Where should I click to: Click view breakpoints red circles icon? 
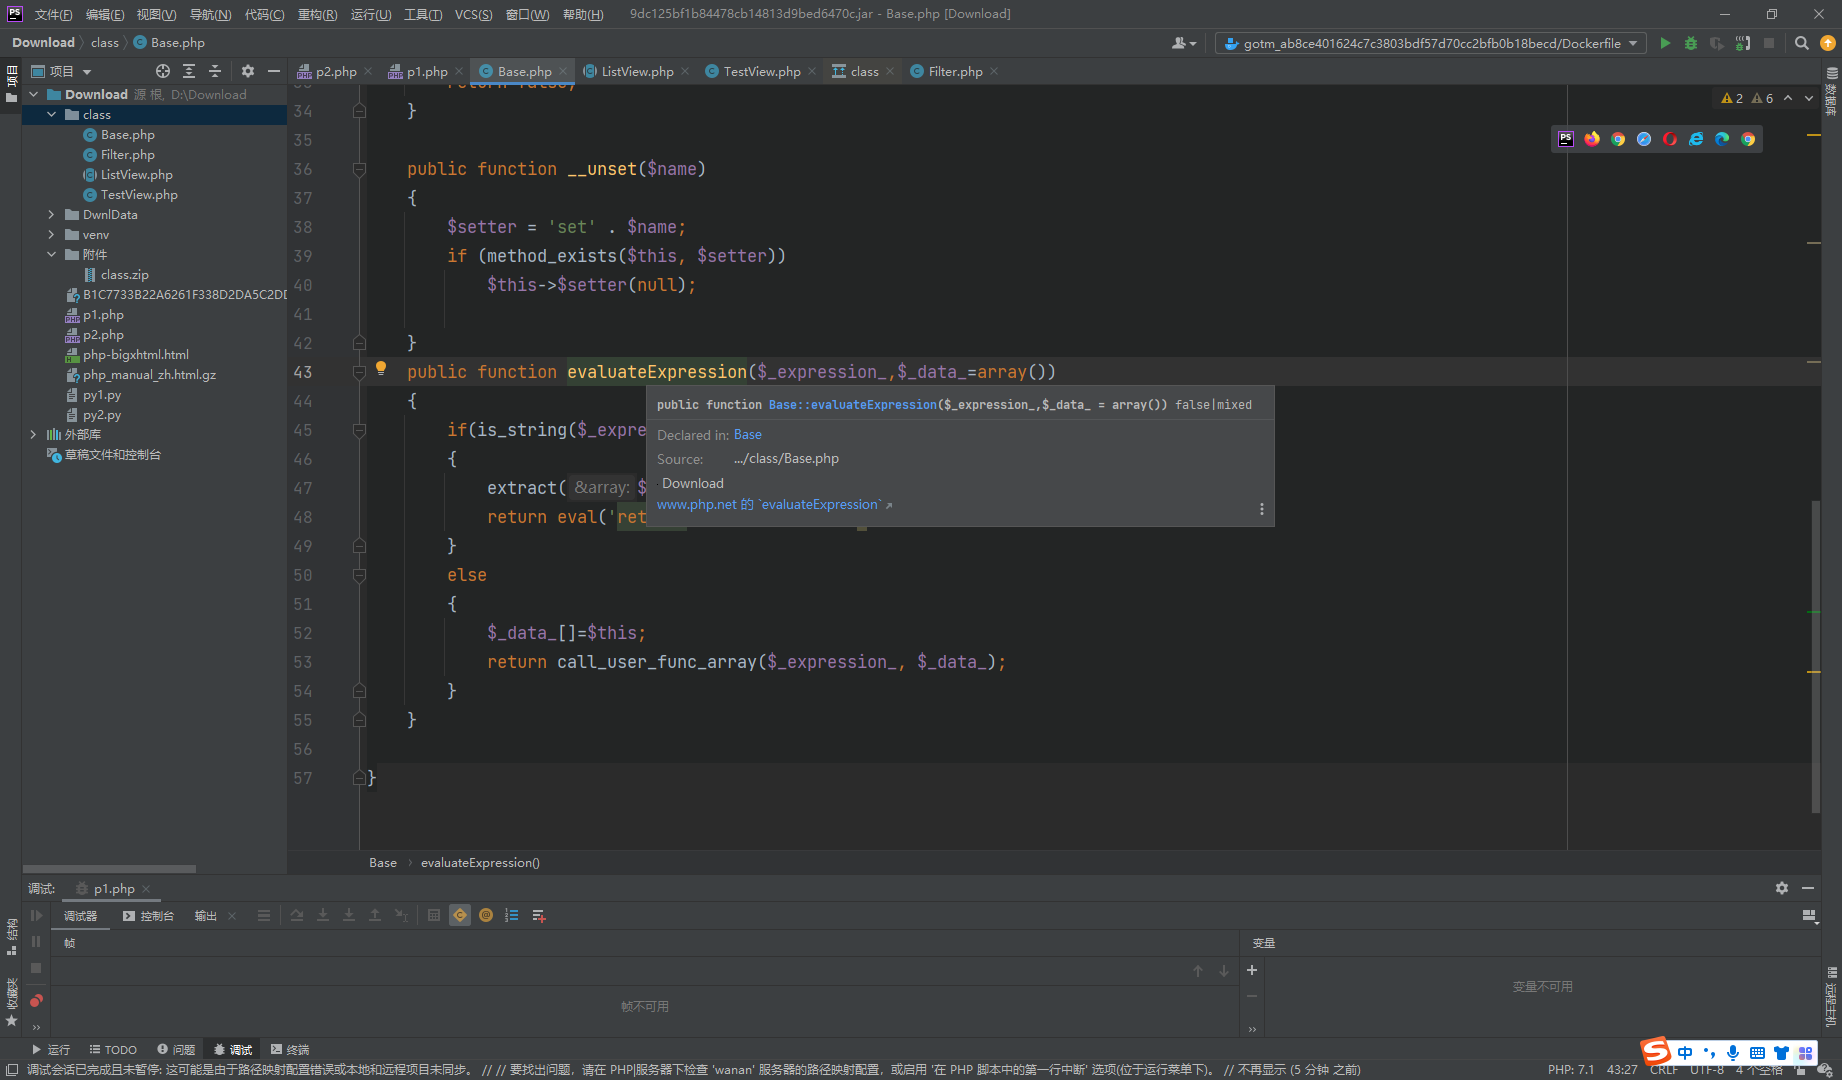tap(36, 1000)
